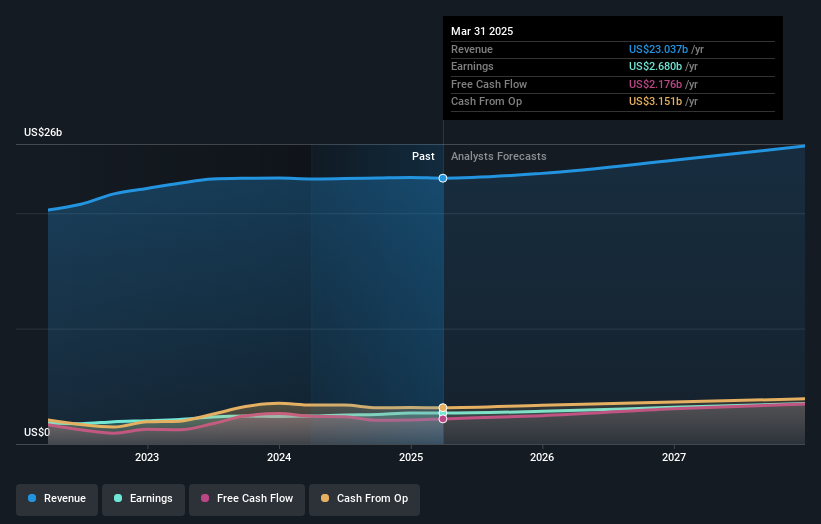The height and width of the screenshot is (524, 821).
Task: Click the Revenue label in the tooltip
Action: [x=472, y=49]
